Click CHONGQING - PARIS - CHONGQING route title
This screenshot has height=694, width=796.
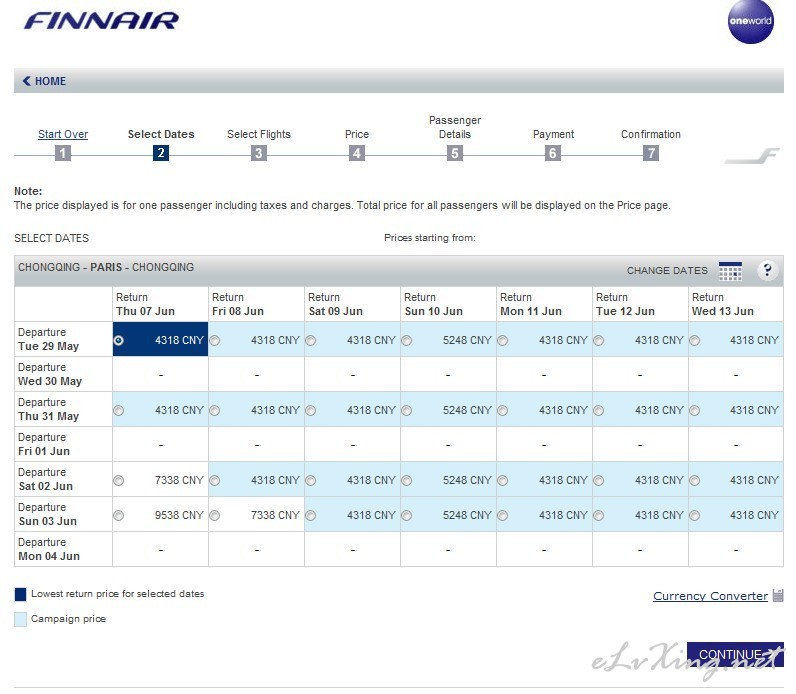tap(106, 267)
